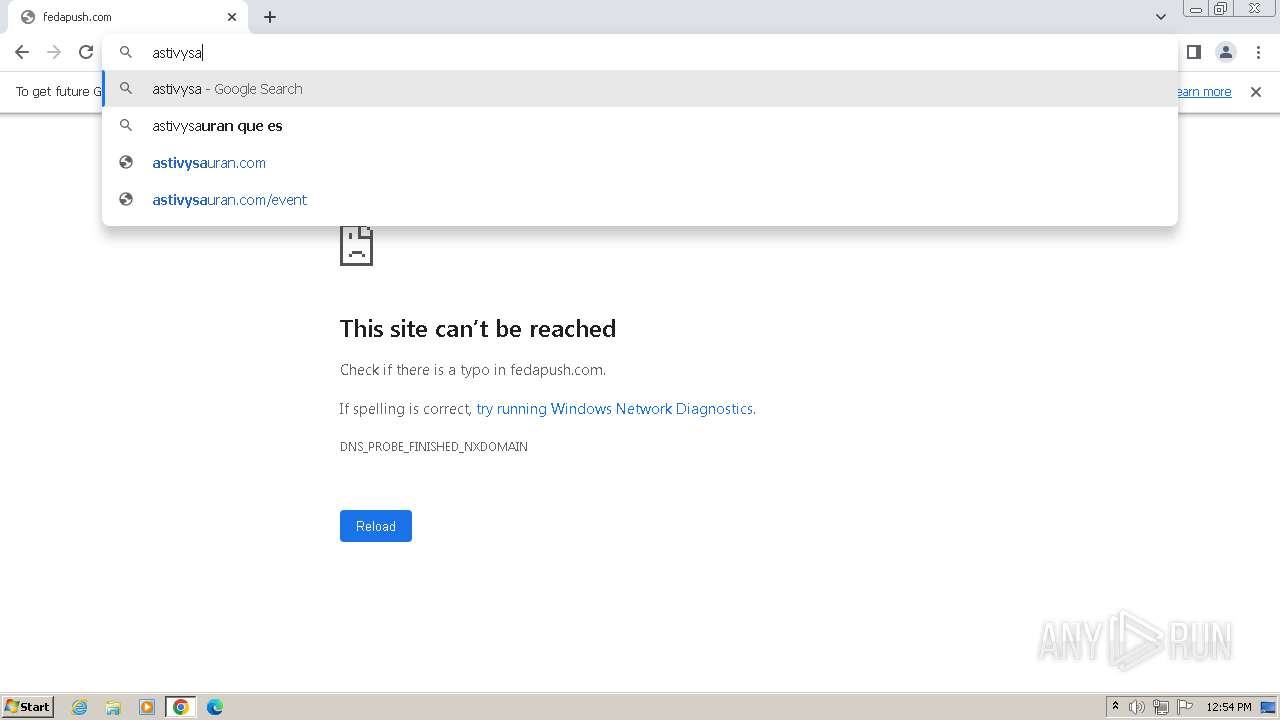Toggle the browser side panel icon
This screenshot has width=1280, height=720.
click(x=1193, y=52)
